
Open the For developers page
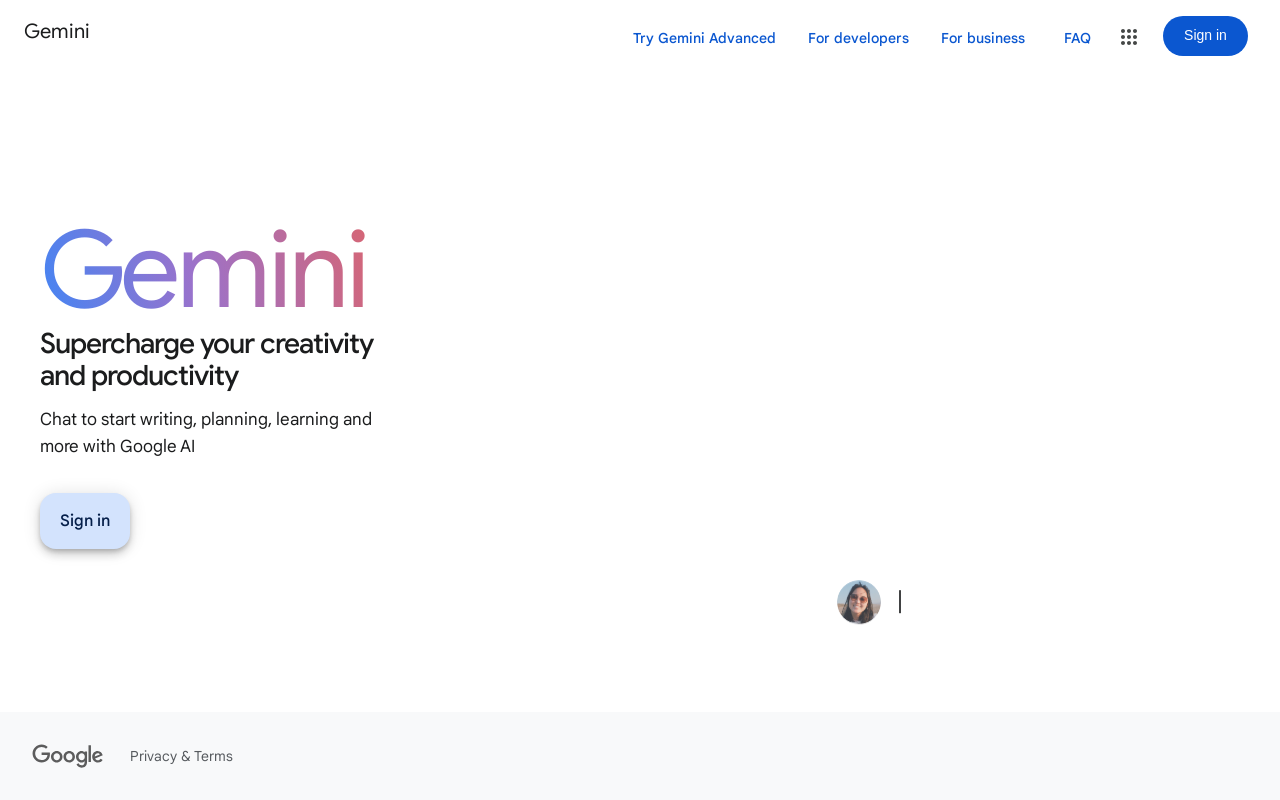point(857,36)
